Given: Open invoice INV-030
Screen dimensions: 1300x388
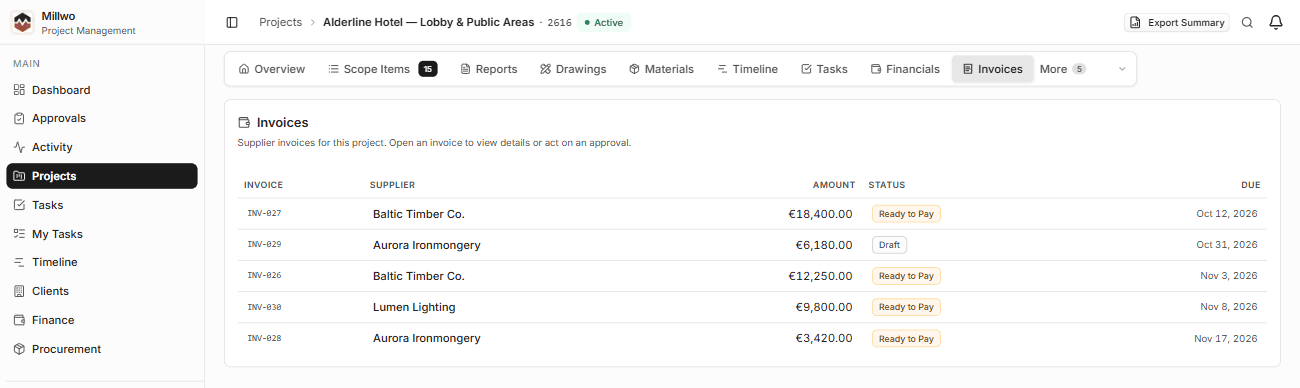Looking at the screenshot, I should click(x=752, y=307).
